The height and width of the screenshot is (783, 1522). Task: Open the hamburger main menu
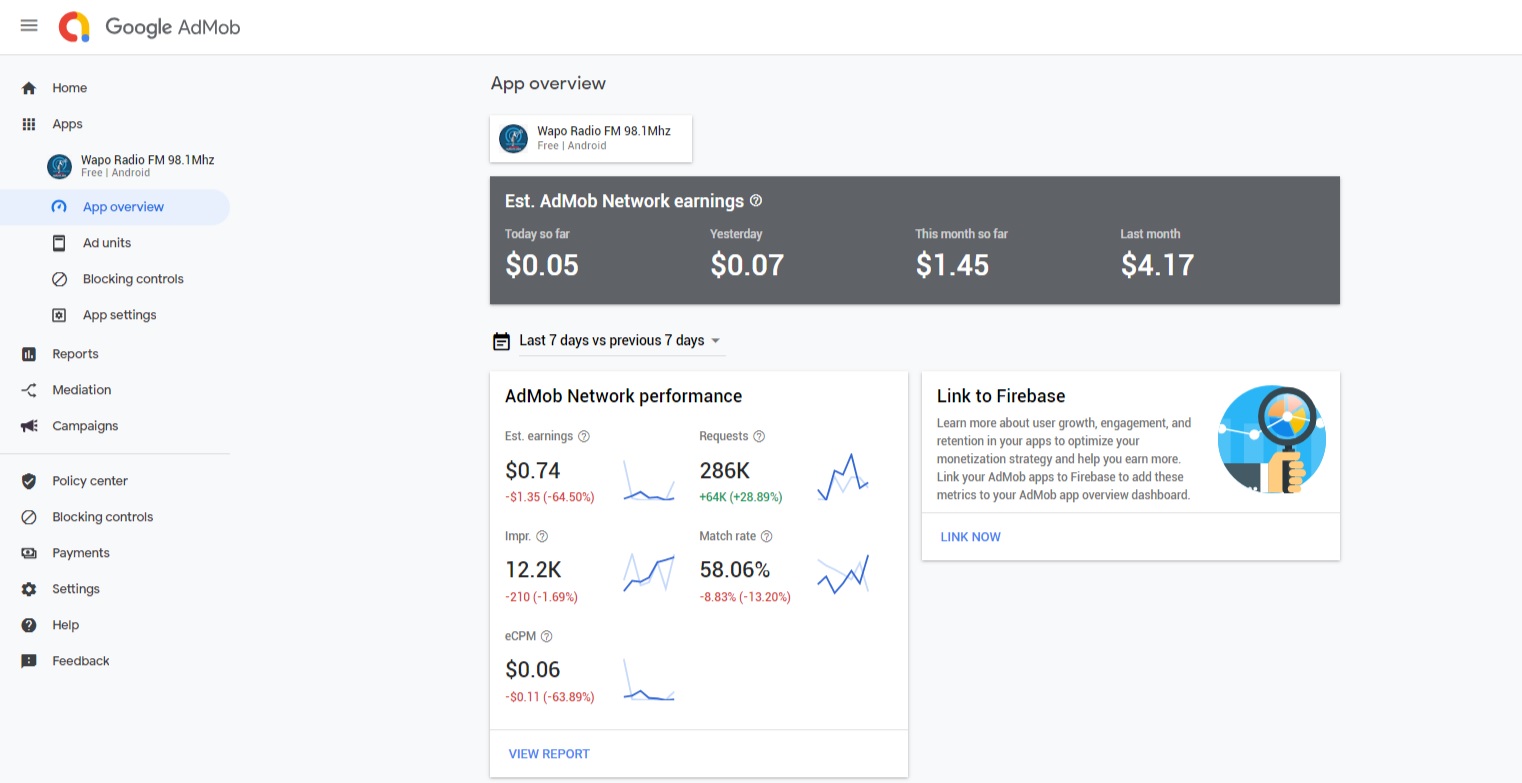pyautogui.click(x=29, y=26)
